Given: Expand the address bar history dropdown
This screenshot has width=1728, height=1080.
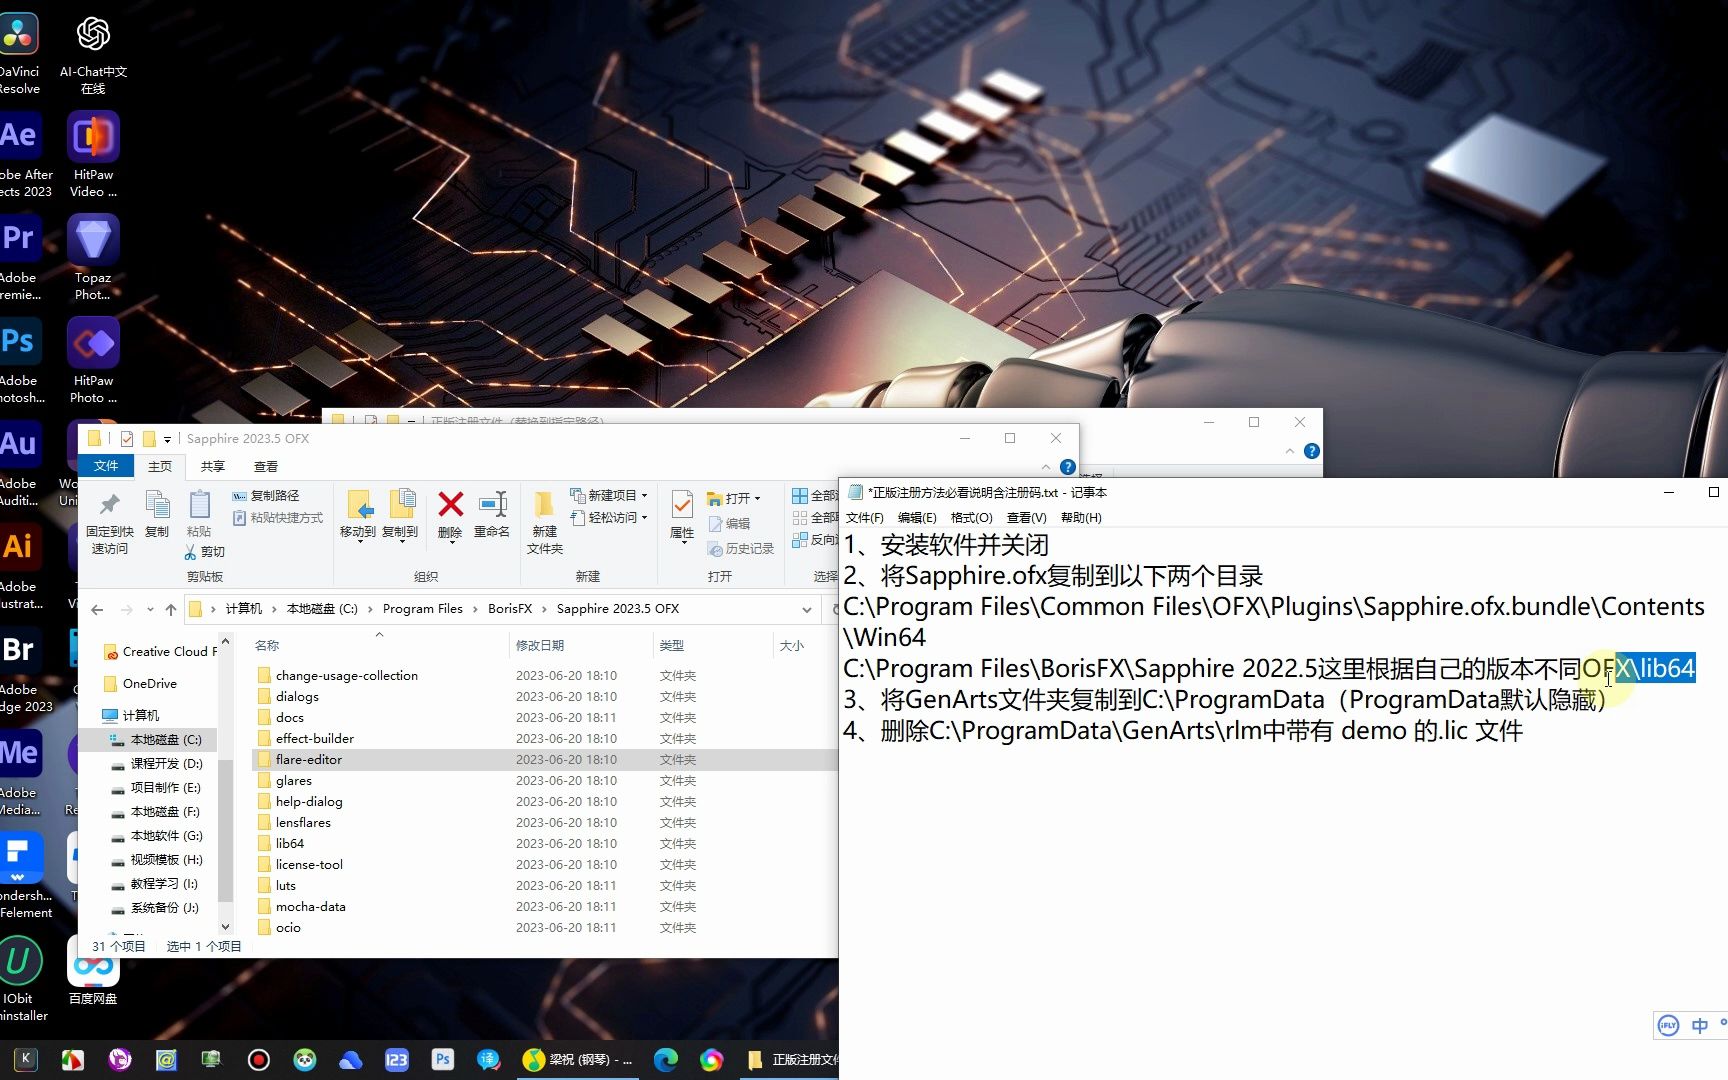Looking at the screenshot, I should (x=806, y=609).
